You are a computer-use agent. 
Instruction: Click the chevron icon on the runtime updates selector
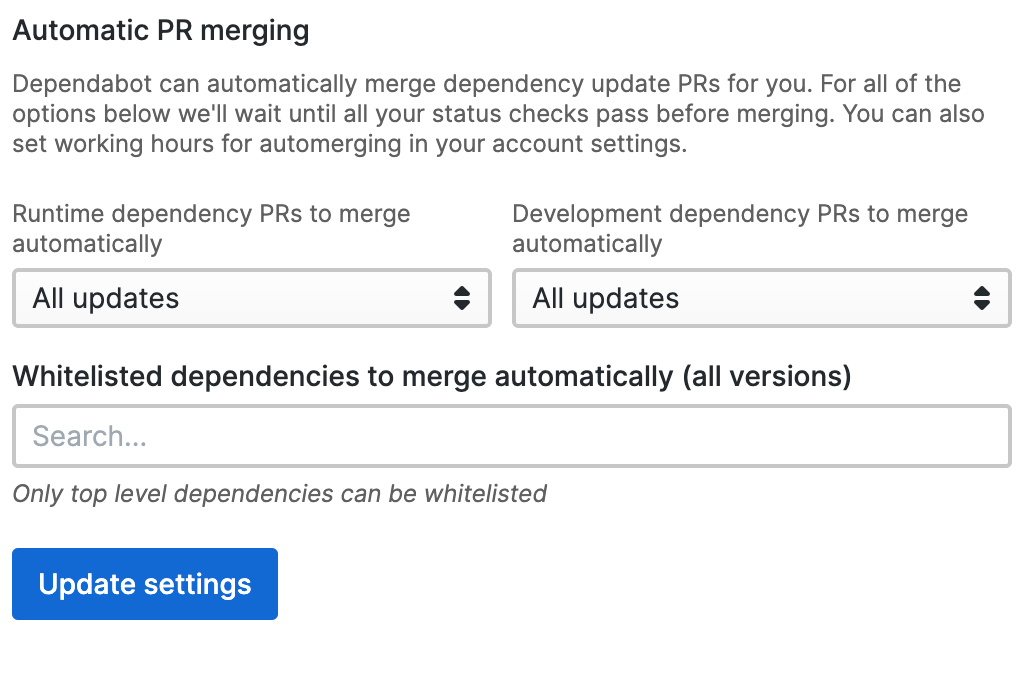464,298
